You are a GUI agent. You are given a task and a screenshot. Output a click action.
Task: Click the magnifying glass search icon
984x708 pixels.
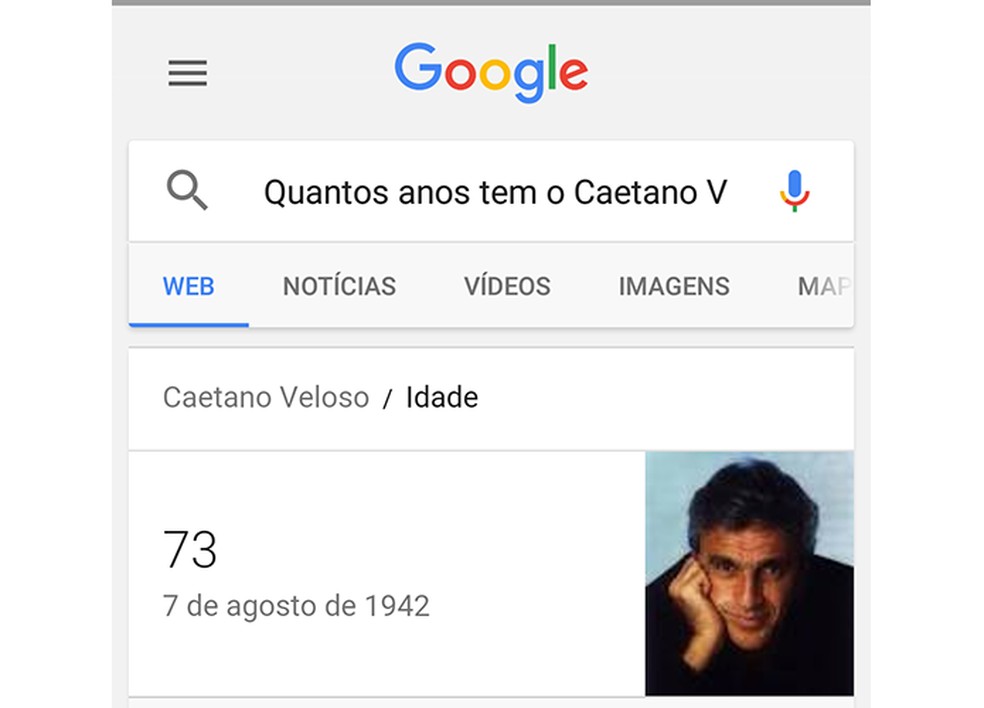pos(187,190)
